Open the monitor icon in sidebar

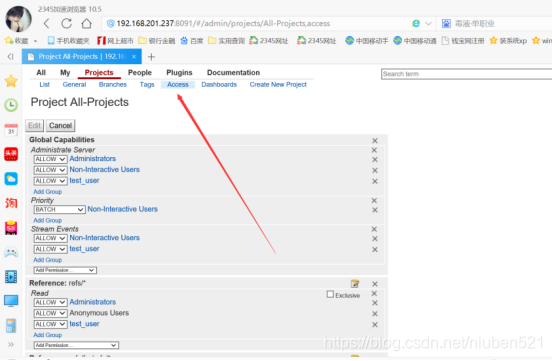tap(11, 301)
